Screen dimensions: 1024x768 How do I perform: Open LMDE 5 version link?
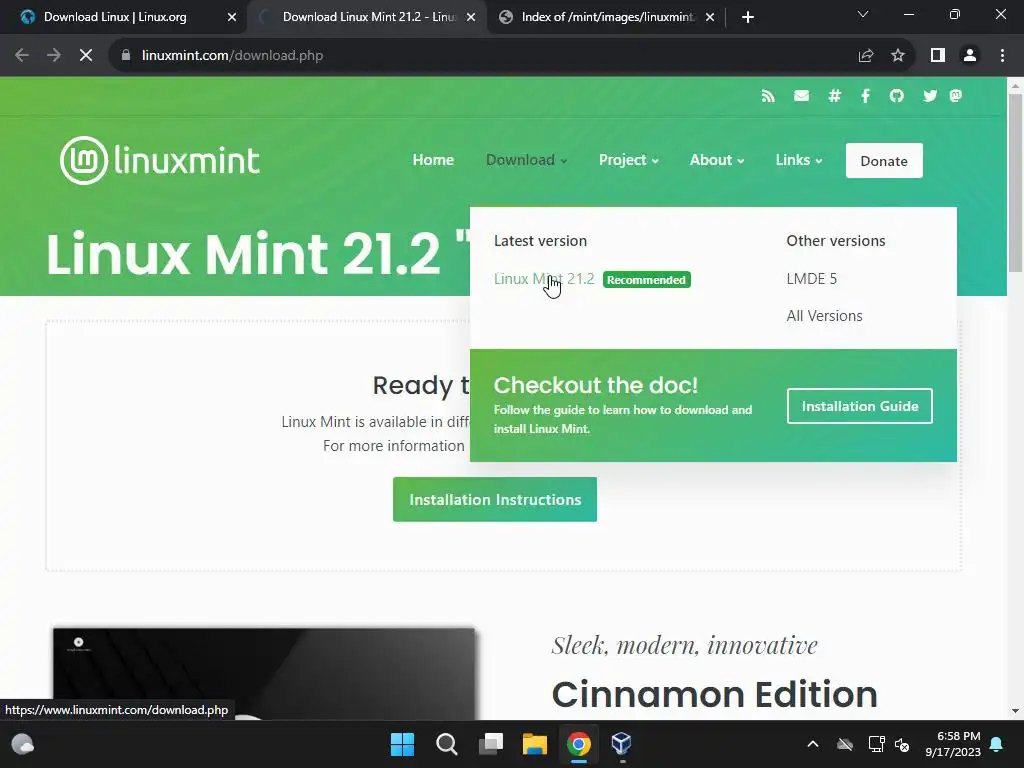click(x=811, y=279)
